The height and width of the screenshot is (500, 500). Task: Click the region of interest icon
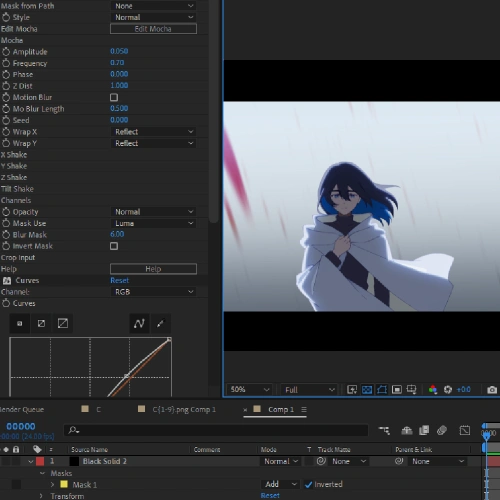[397, 389]
